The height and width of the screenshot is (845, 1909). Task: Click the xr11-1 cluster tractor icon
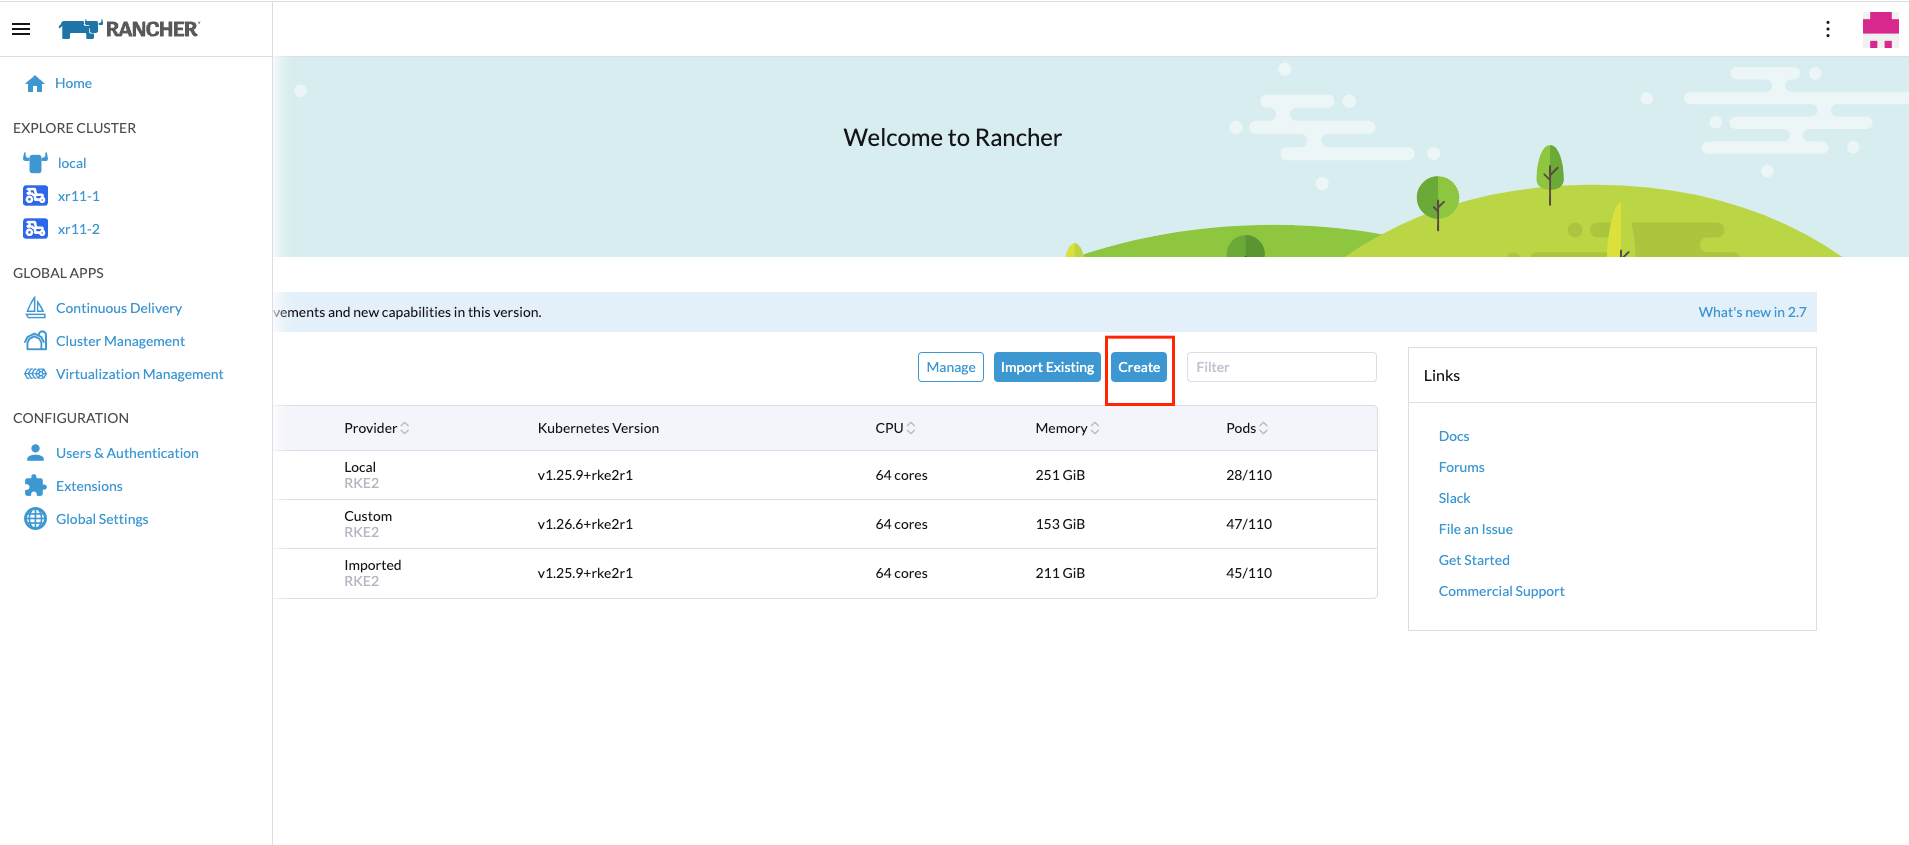pyautogui.click(x=35, y=196)
